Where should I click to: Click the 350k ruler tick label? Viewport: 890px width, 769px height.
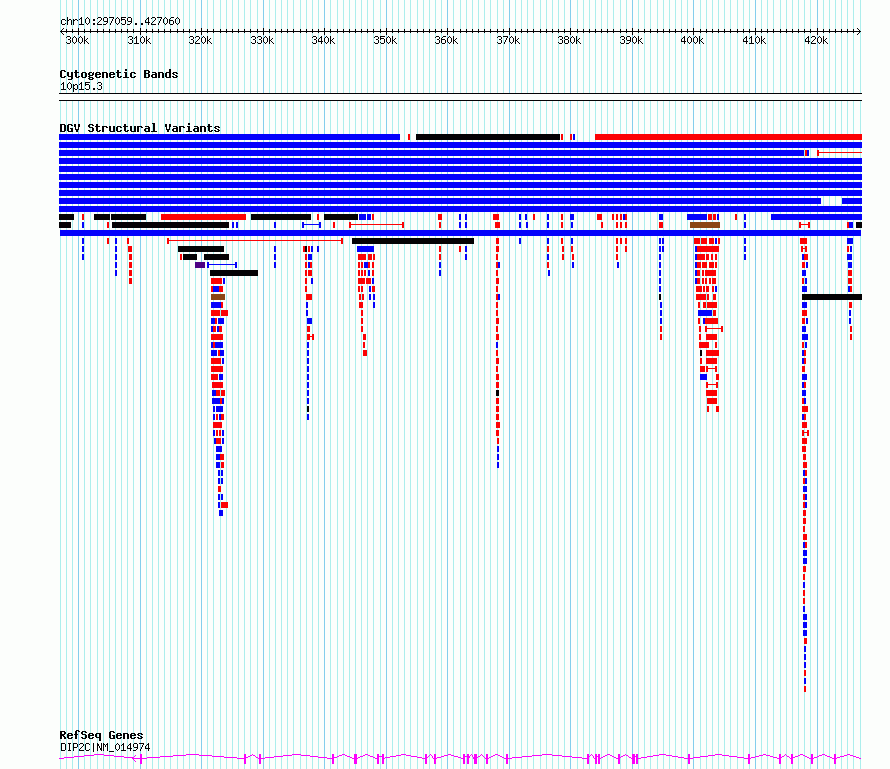[385, 40]
